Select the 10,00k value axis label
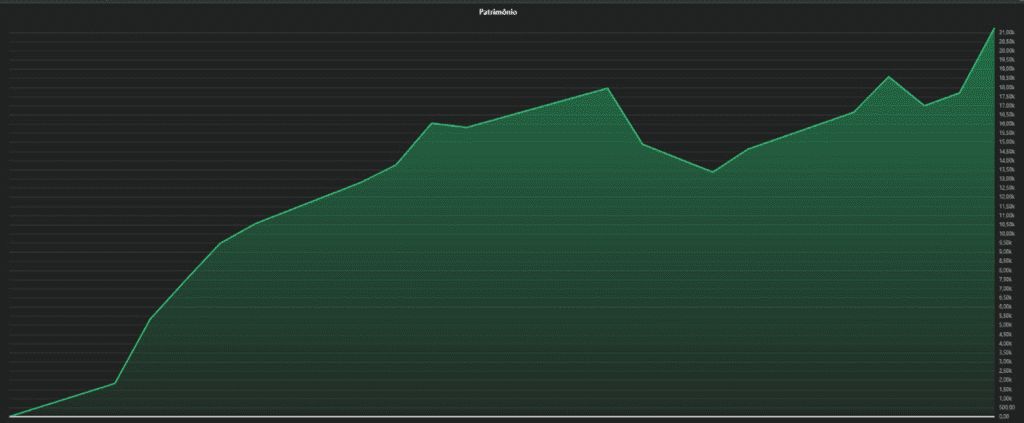This screenshot has height=423, width=1024. (x=1007, y=234)
